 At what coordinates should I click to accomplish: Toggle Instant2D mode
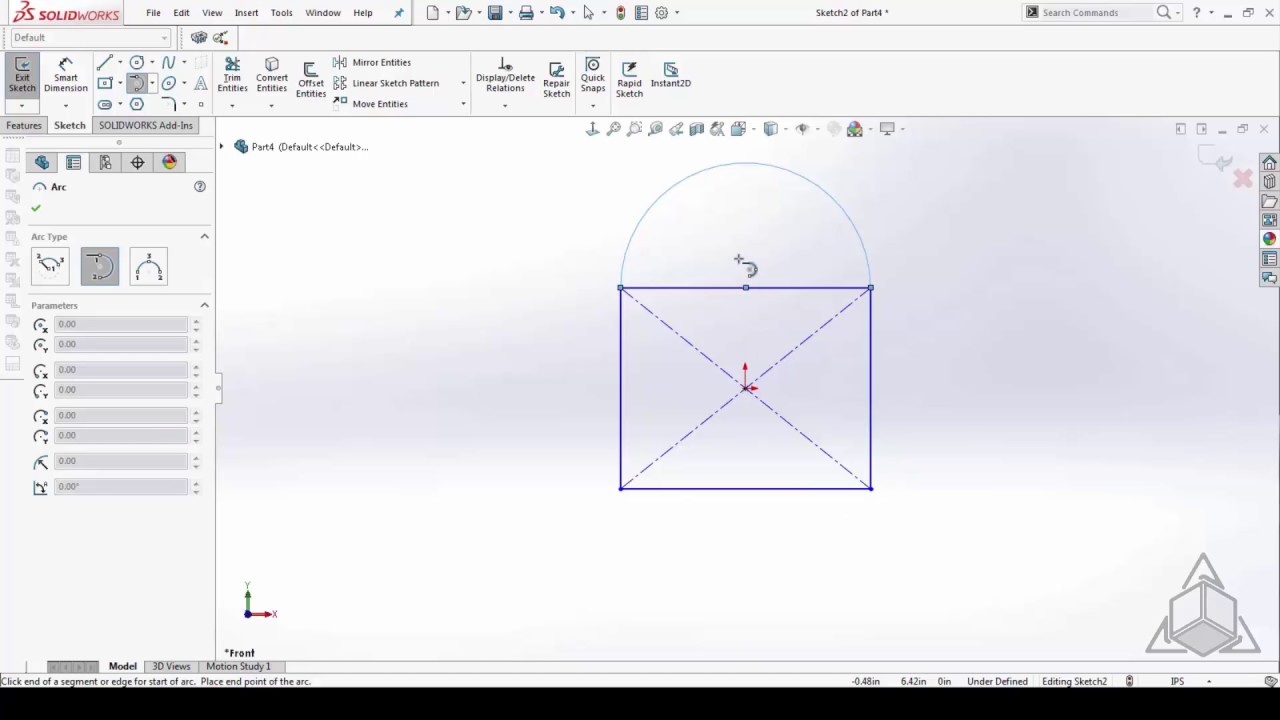pos(670,74)
